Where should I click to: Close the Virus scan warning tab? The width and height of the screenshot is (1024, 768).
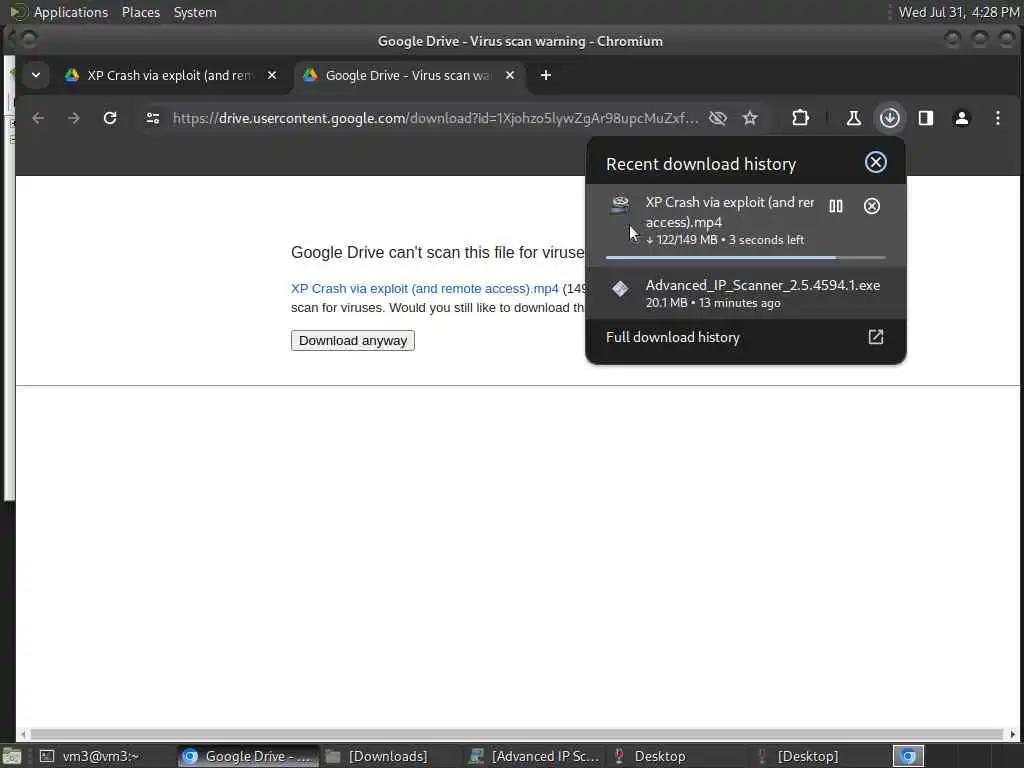coord(510,75)
